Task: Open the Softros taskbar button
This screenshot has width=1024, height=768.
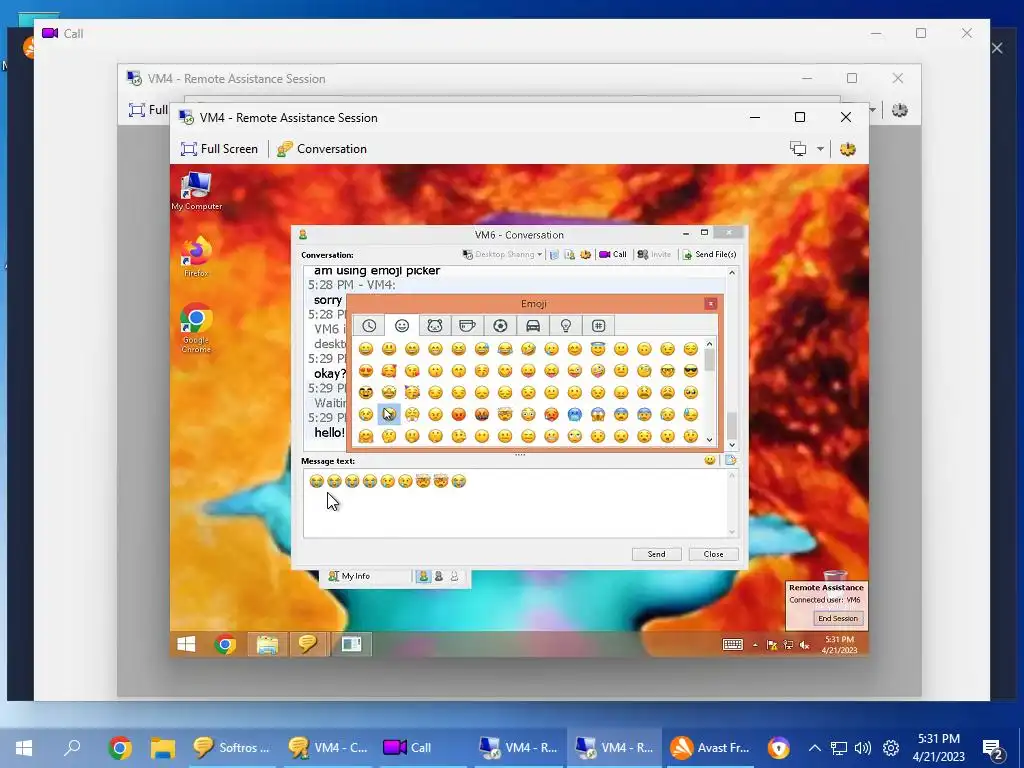Action: [232, 748]
